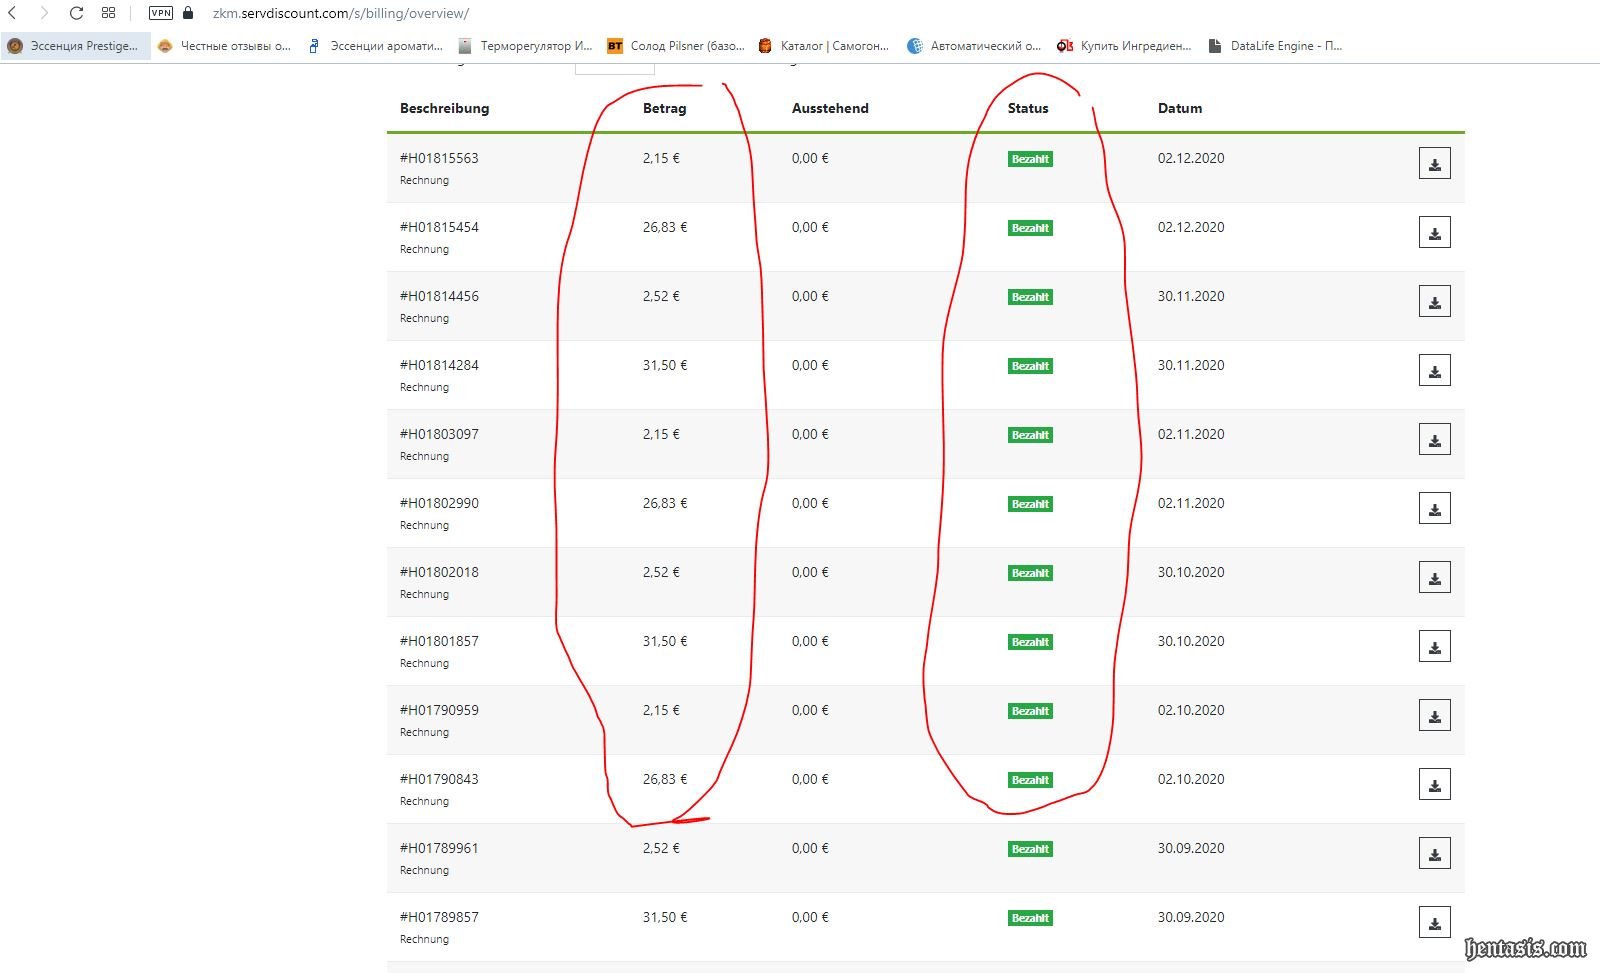
Task: Toggle the VPN badge in address bar
Action: pyautogui.click(x=160, y=13)
